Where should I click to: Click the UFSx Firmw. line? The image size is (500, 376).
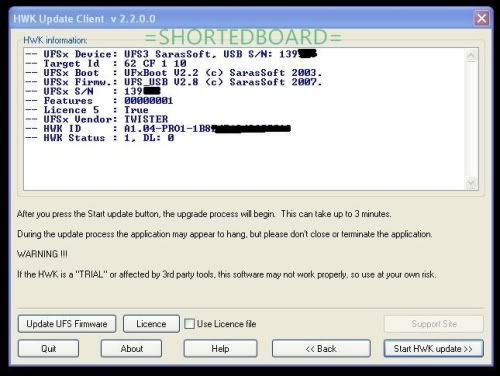click(x=174, y=82)
